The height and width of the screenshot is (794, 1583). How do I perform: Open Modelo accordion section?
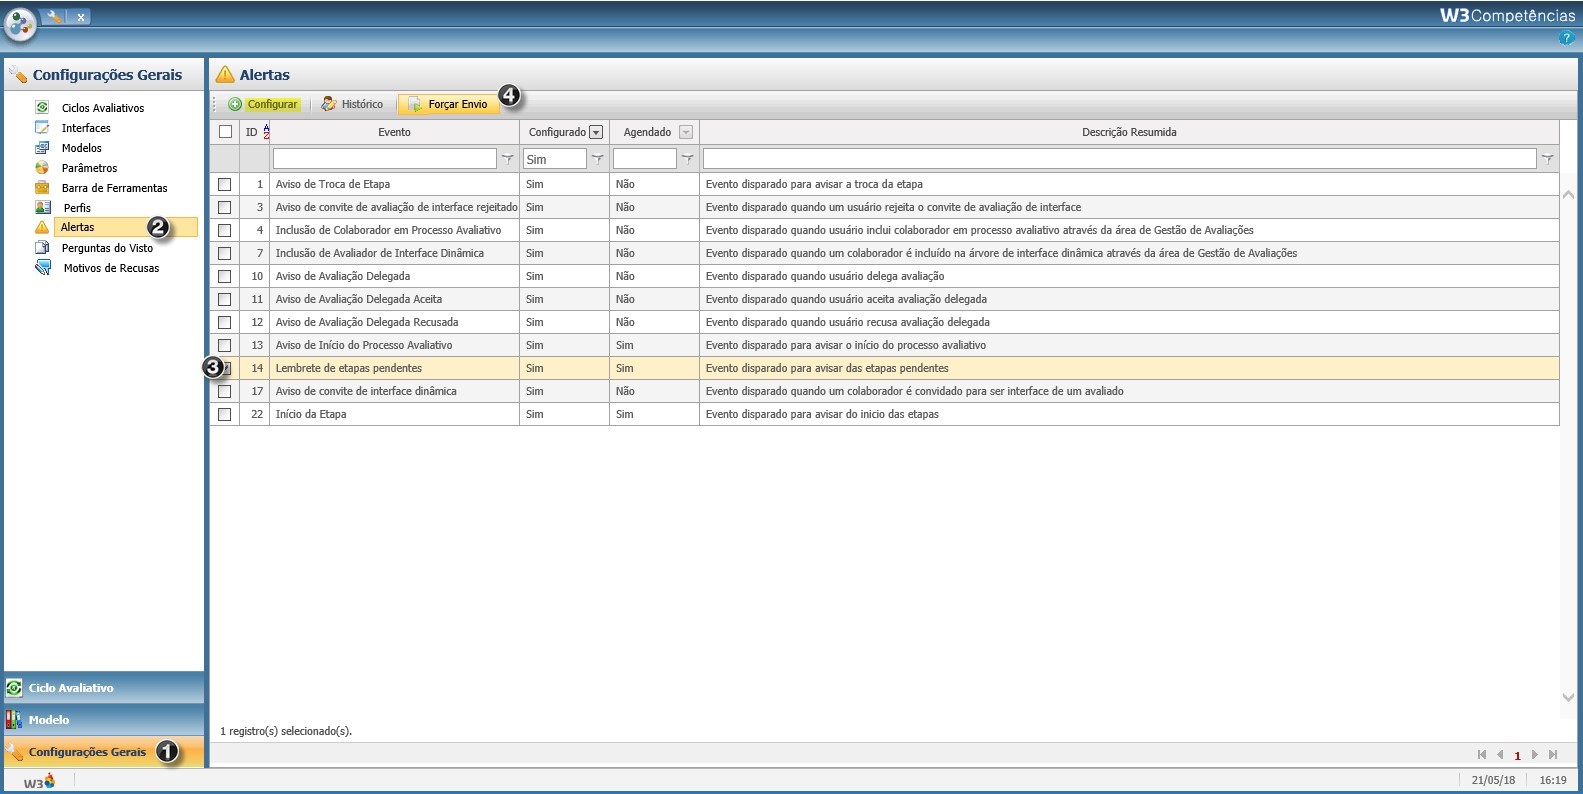[x=104, y=720]
